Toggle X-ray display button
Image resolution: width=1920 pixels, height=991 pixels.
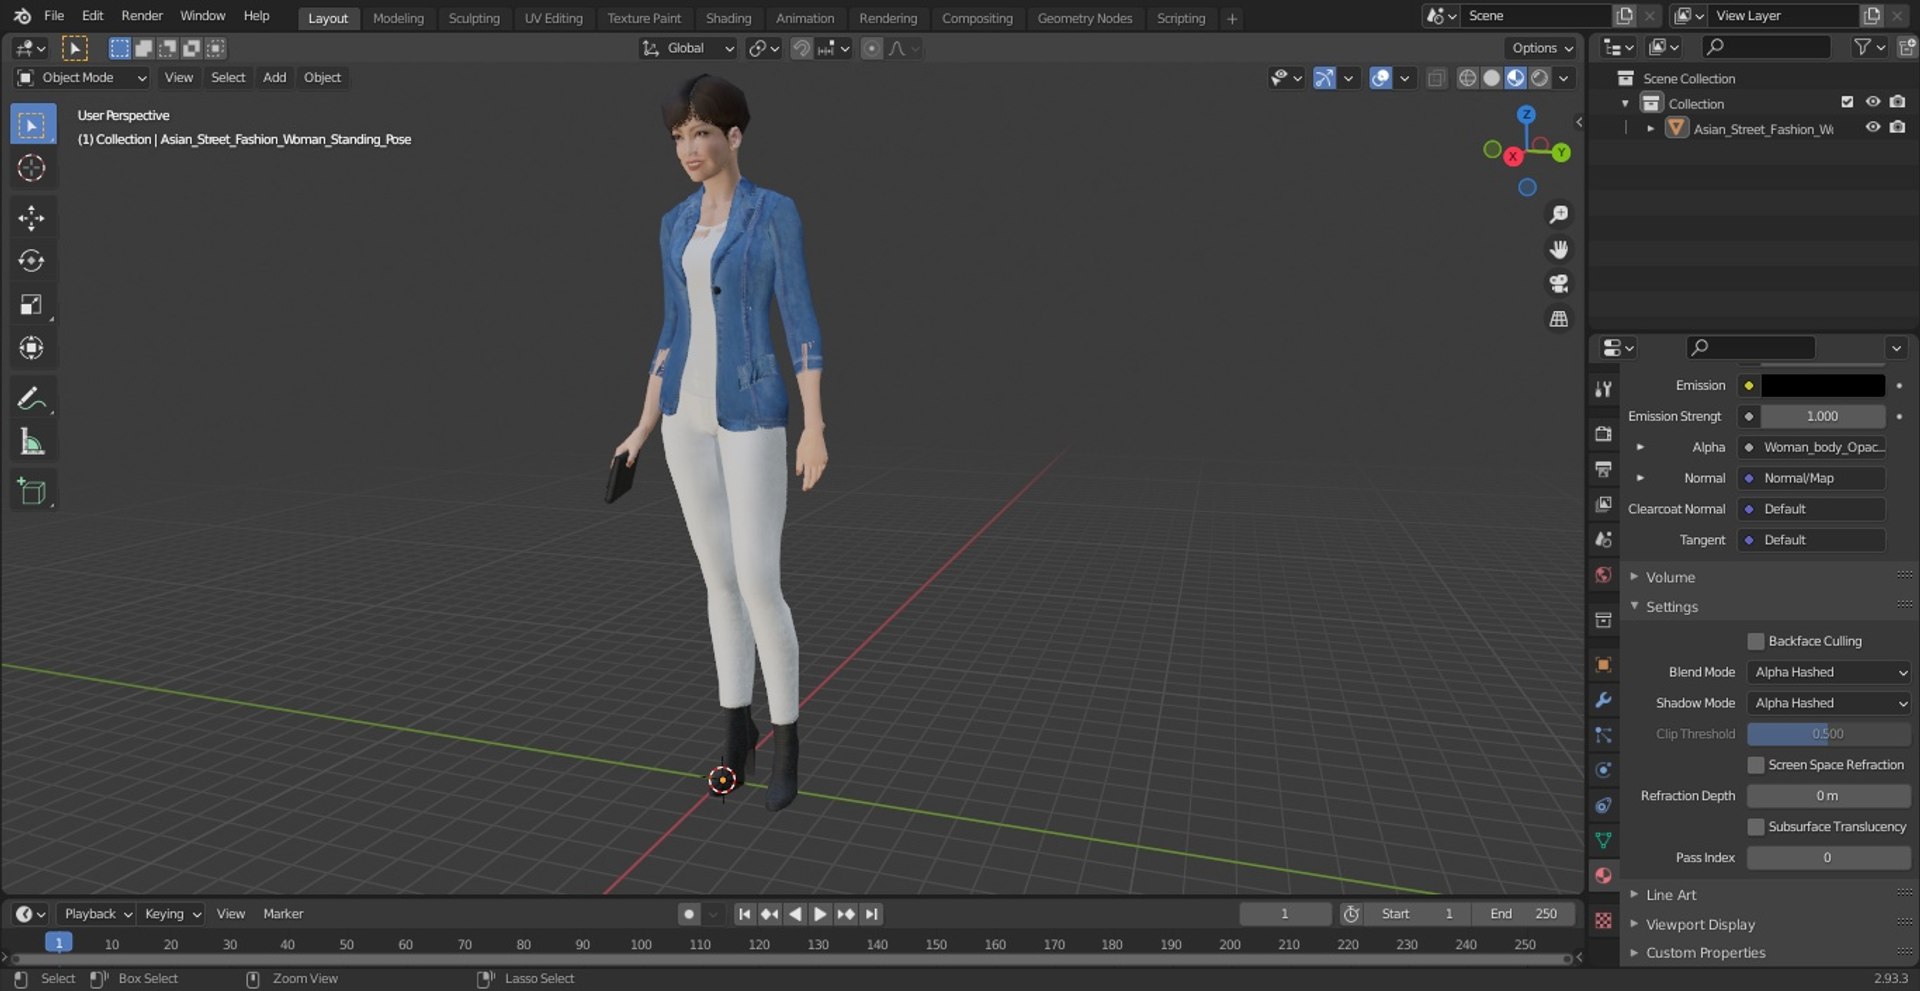pos(1436,78)
